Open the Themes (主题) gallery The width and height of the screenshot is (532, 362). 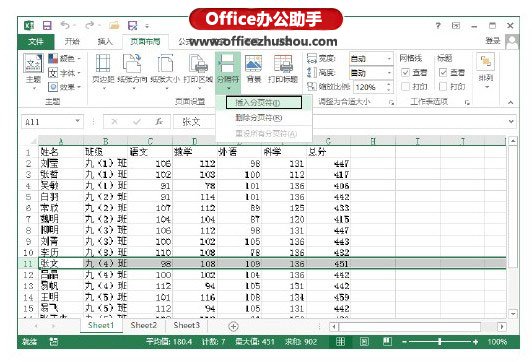(x=33, y=72)
